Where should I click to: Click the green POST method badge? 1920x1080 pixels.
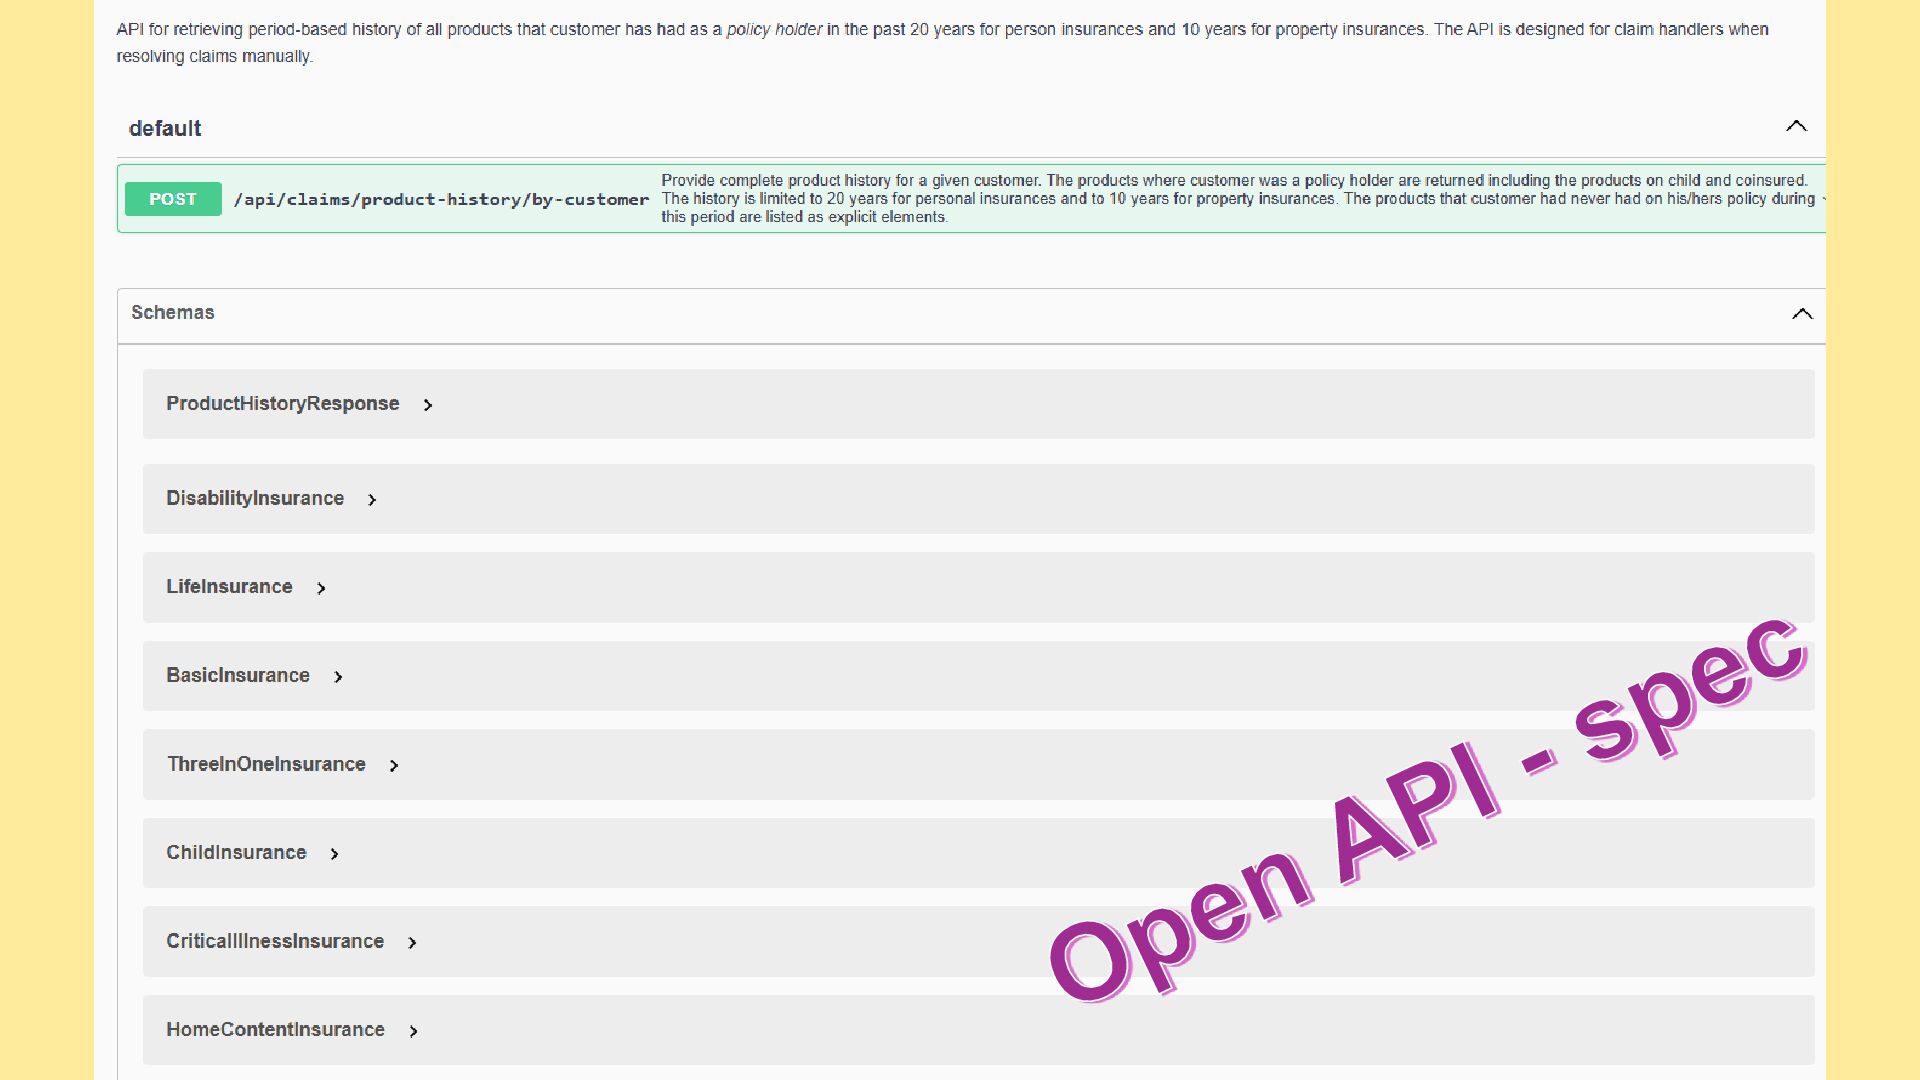tap(173, 199)
